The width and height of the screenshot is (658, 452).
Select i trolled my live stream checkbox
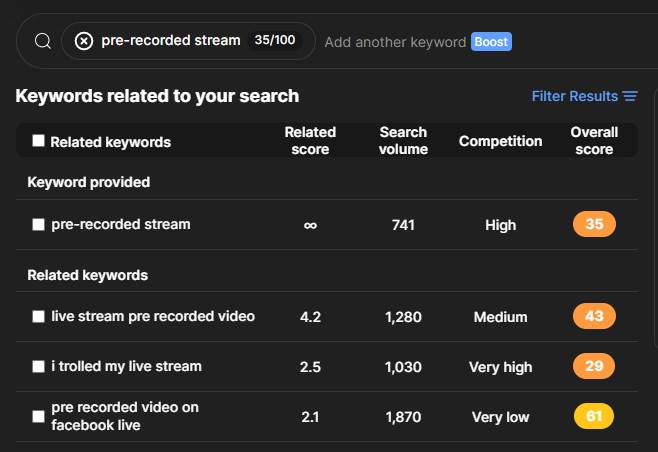pos(39,366)
